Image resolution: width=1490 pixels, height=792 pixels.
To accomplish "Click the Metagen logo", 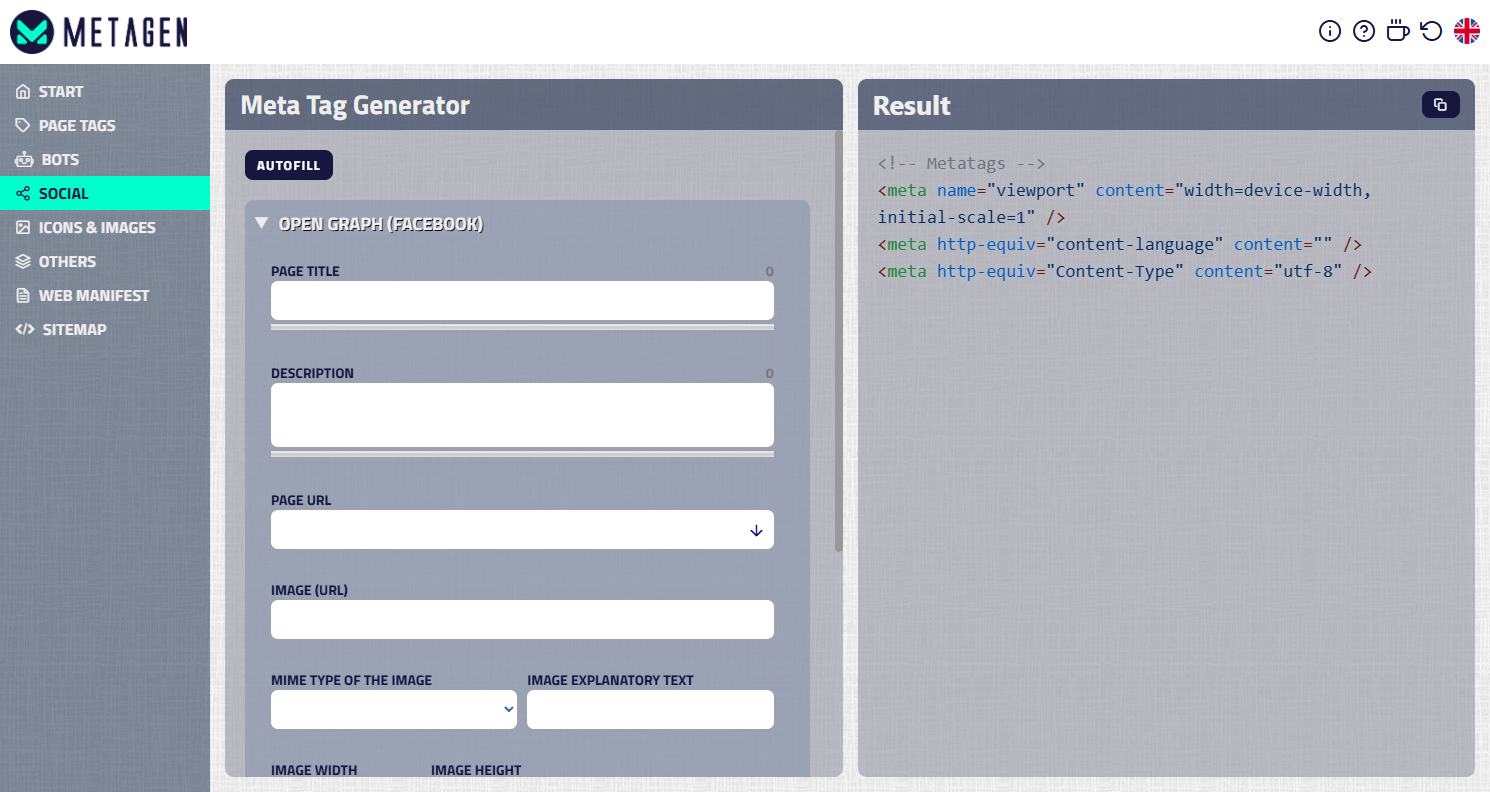I will 97,31.
